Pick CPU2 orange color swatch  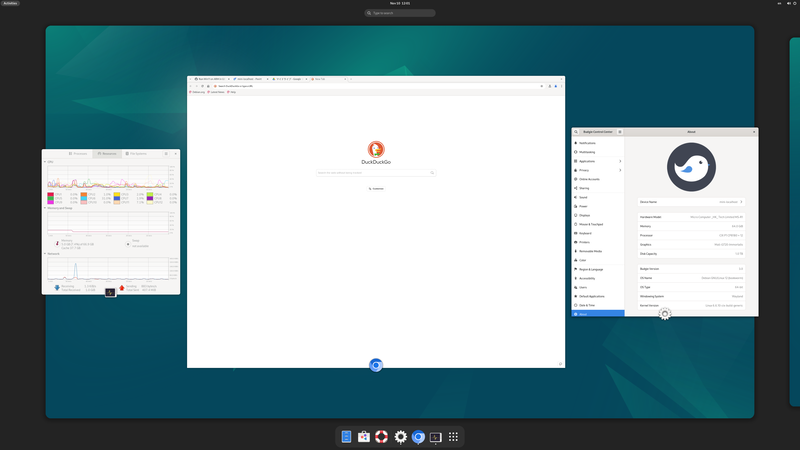point(84,194)
